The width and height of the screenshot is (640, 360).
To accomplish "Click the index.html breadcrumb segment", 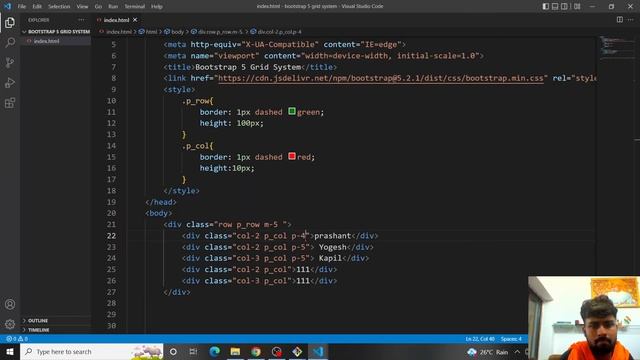I will (119, 31).
